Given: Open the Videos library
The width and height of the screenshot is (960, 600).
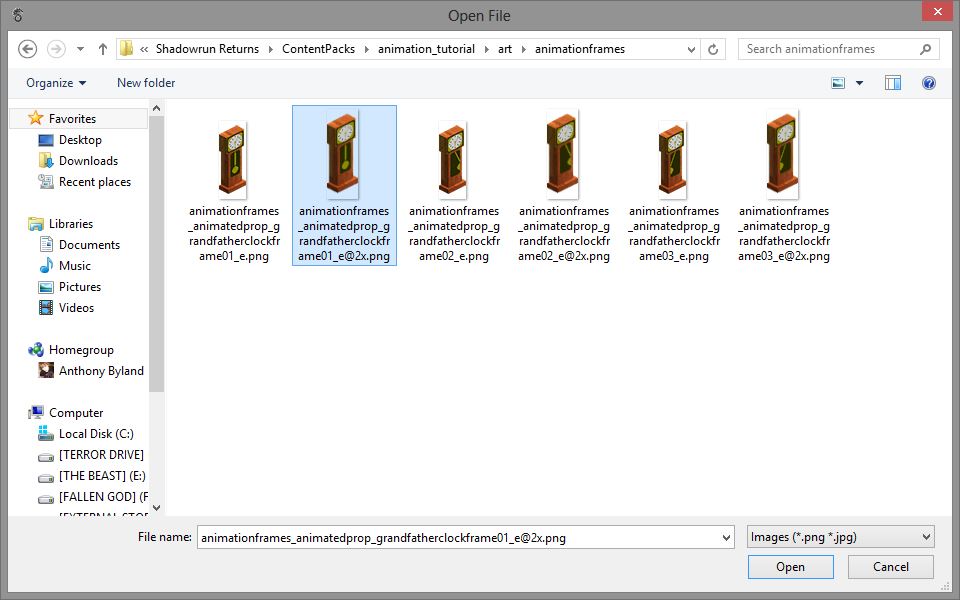Looking at the screenshot, I should tap(76, 308).
